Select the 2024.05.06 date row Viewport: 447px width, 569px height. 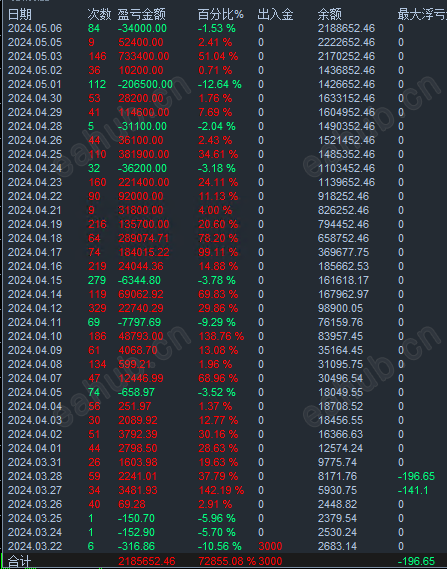coord(224,28)
